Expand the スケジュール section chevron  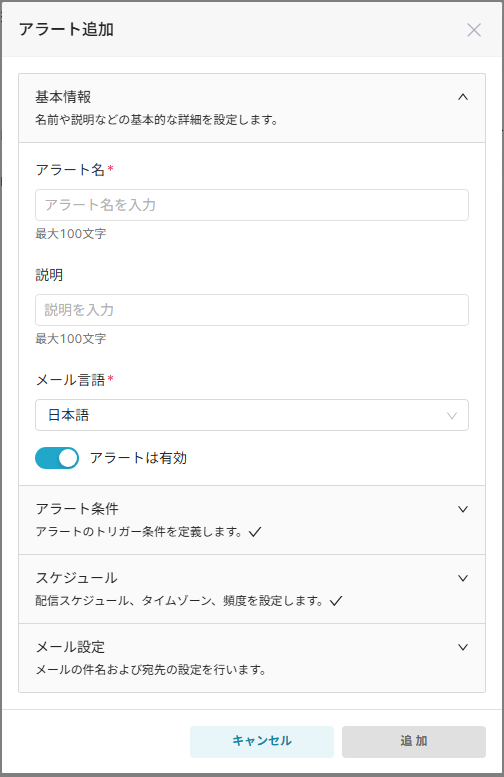[x=463, y=578]
